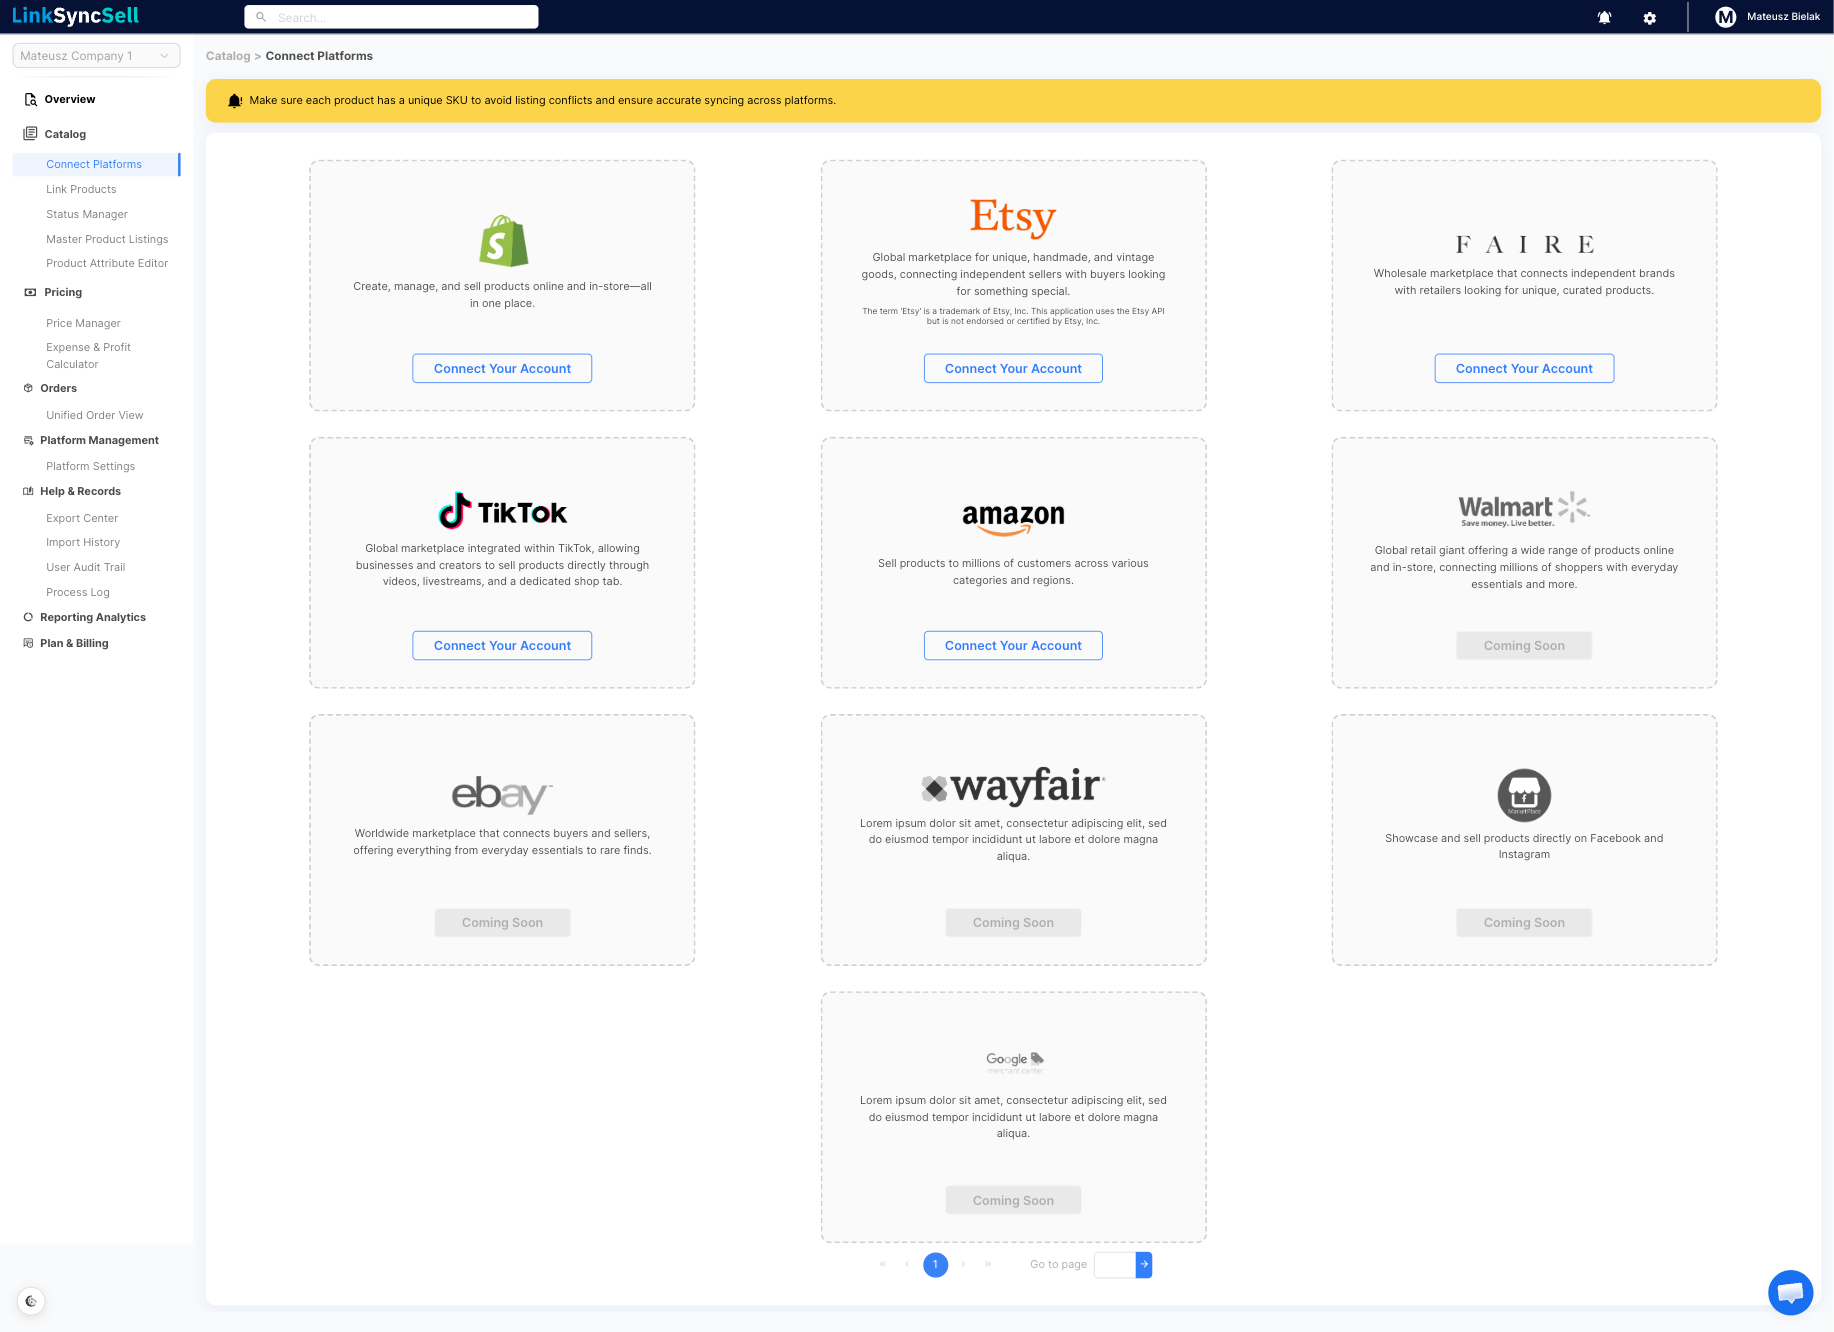Click the Overview sidebar icon
This screenshot has width=1834, height=1332.
coord(30,99)
